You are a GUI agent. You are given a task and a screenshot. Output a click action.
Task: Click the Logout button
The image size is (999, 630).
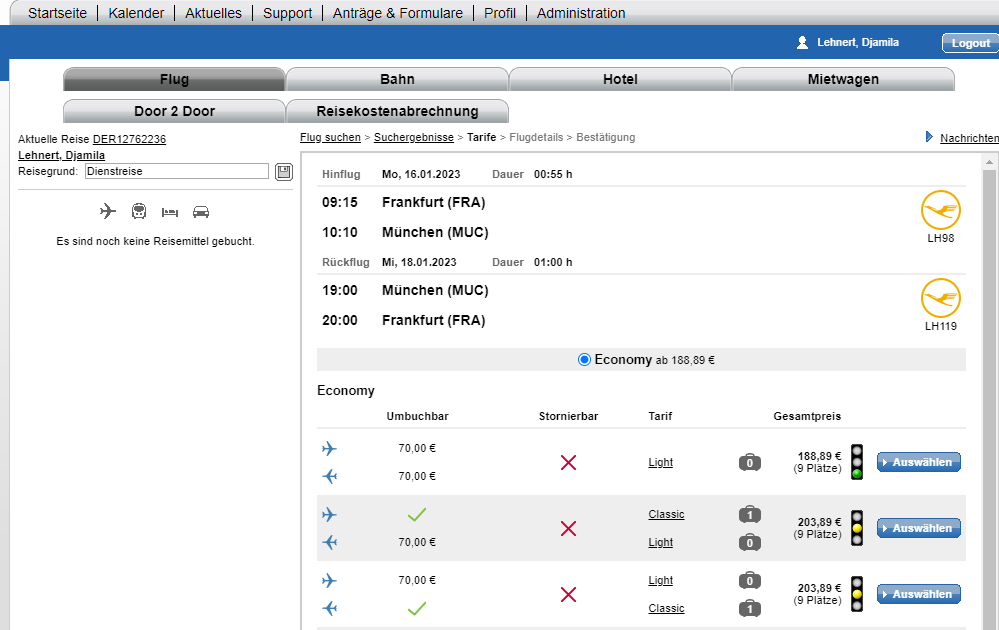[970, 43]
